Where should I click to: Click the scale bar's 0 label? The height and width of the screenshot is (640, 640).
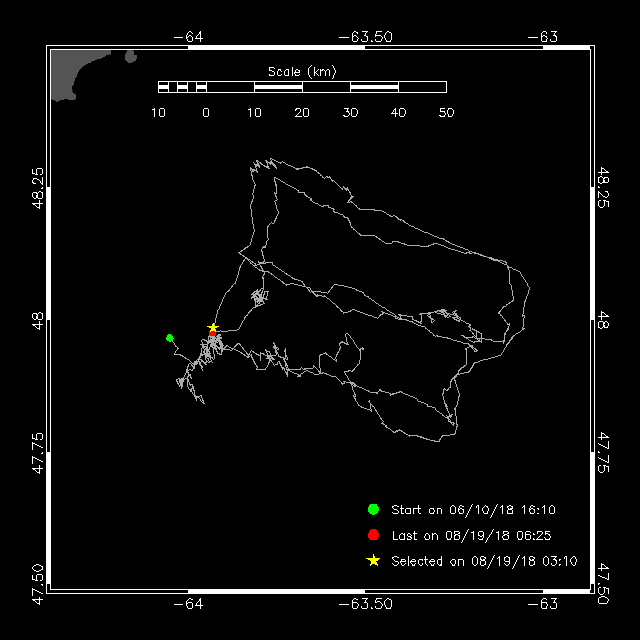(206, 113)
